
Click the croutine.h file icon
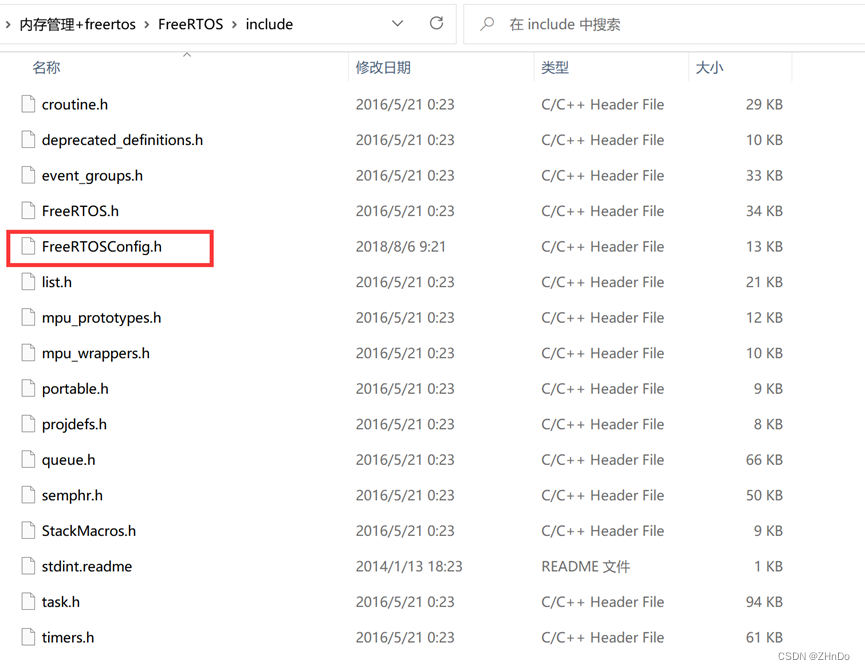(28, 104)
